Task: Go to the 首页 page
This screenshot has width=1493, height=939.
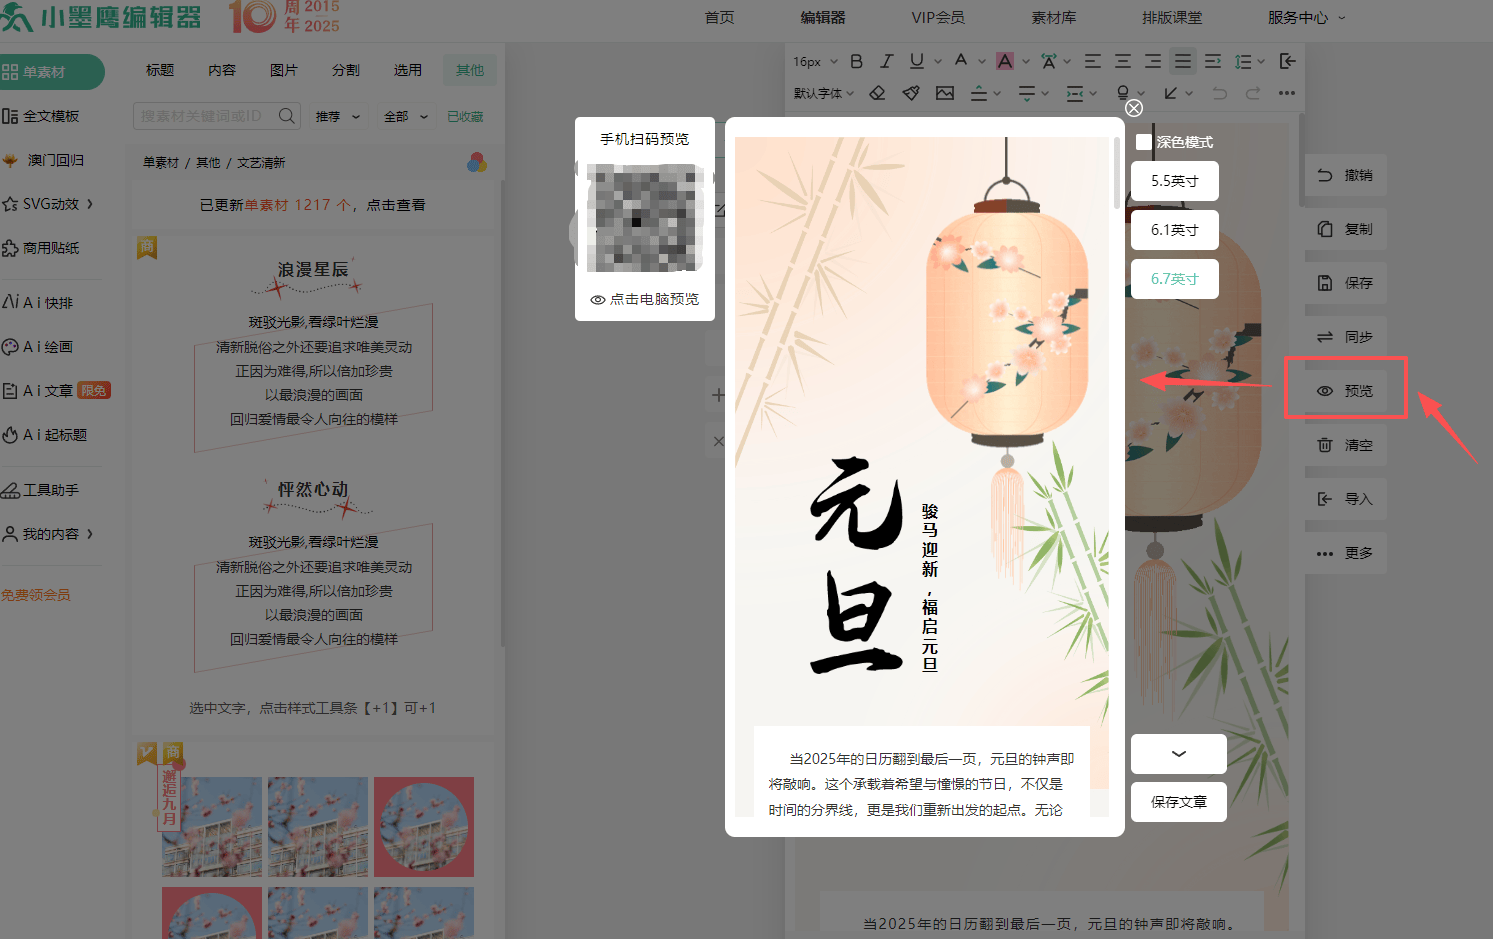Action: tap(720, 18)
